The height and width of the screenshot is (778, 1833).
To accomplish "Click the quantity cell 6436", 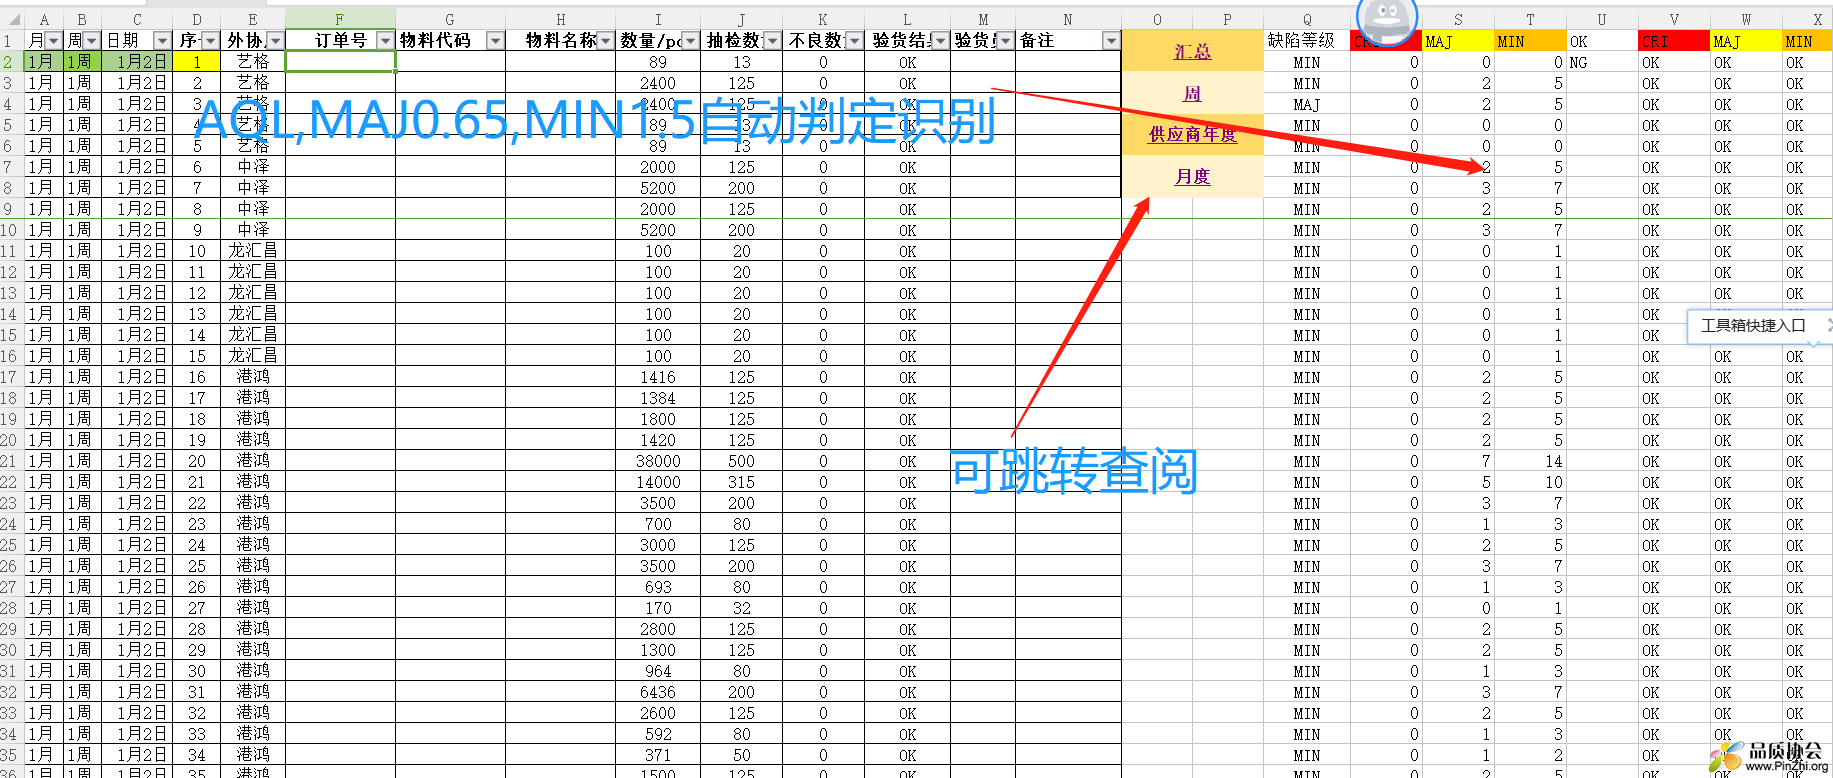I will tap(658, 692).
